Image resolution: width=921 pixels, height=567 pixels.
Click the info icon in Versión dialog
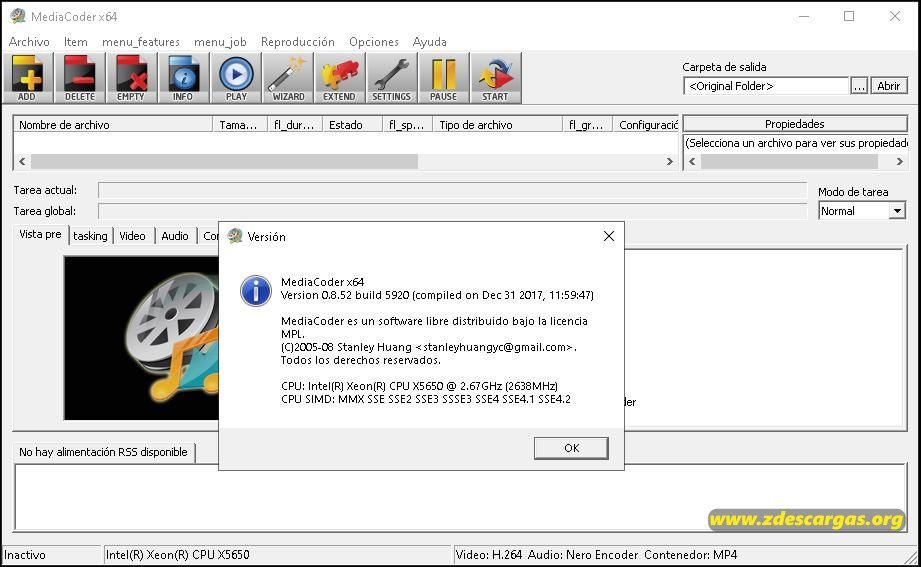coord(256,291)
